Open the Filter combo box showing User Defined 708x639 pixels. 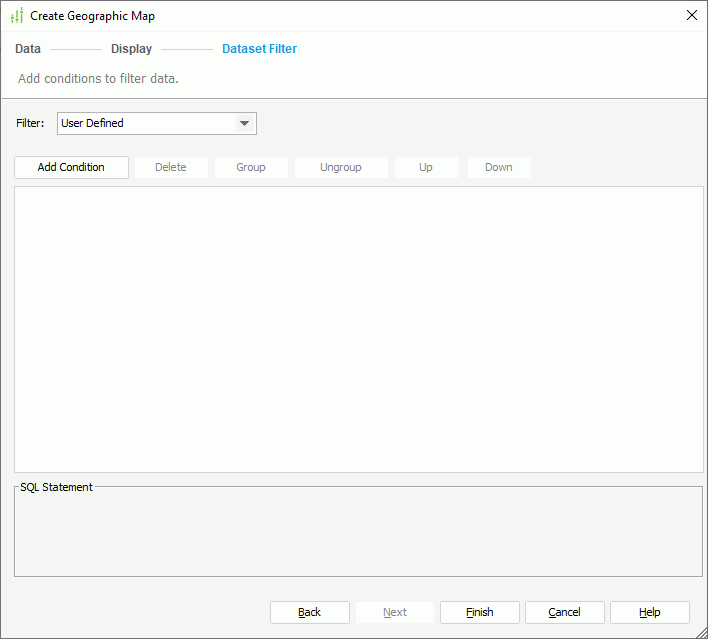145,123
